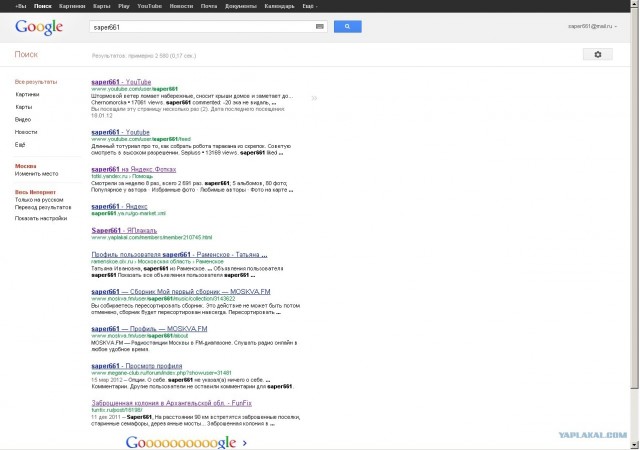Filter by Карты in sidebar
The height and width of the screenshot is (450, 640).
(23, 107)
